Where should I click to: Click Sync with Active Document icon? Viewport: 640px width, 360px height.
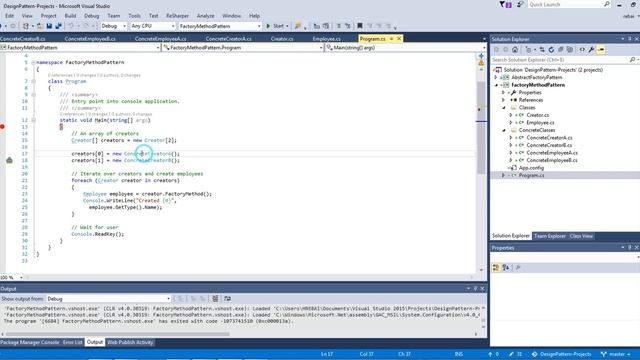(542, 49)
